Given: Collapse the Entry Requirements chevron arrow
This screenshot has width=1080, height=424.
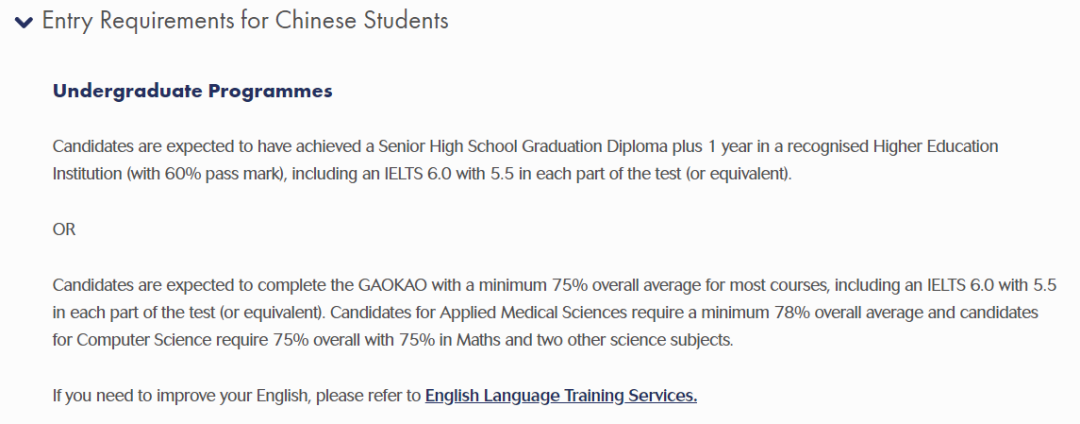Looking at the screenshot, I should [x=24, y=22].
